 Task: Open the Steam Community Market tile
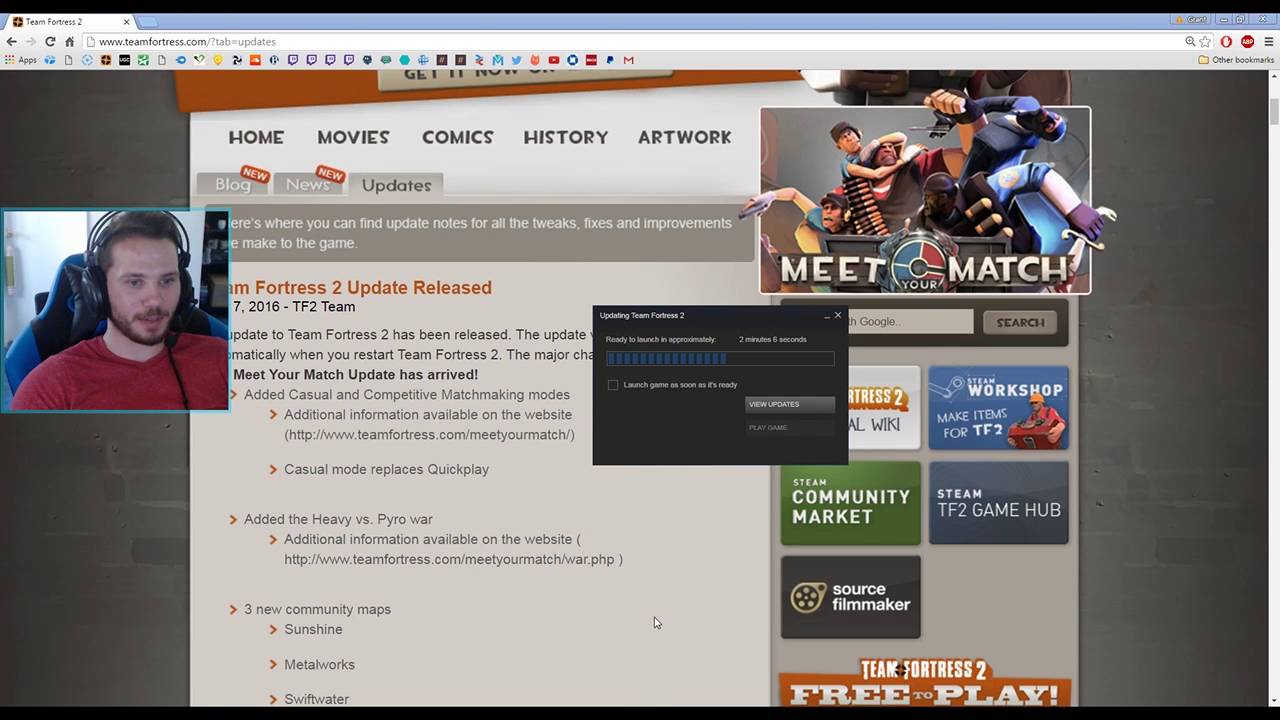850,503
